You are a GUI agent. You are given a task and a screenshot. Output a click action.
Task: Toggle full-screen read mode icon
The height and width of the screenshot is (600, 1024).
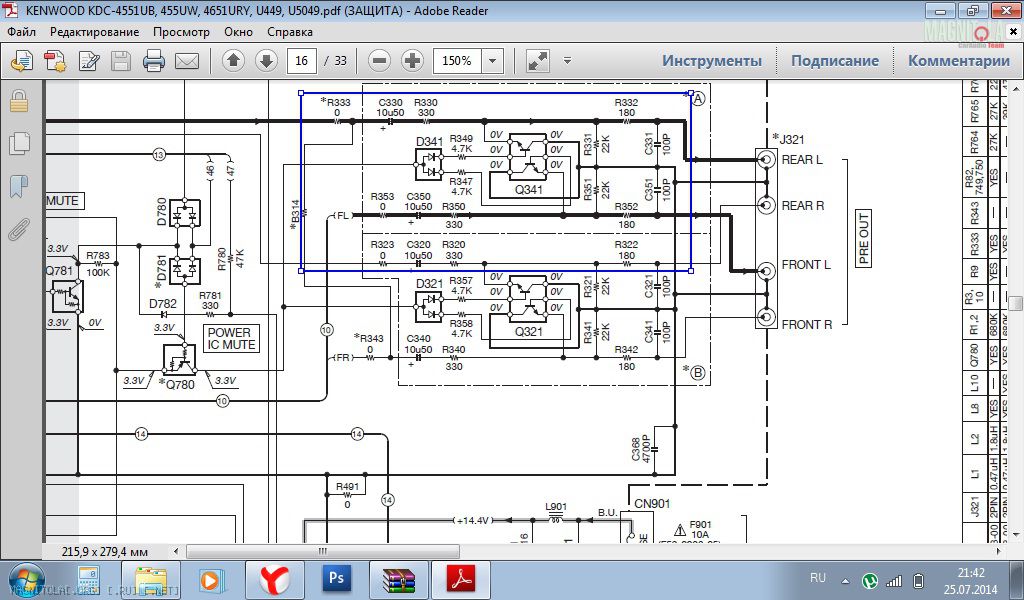[537, 61]
